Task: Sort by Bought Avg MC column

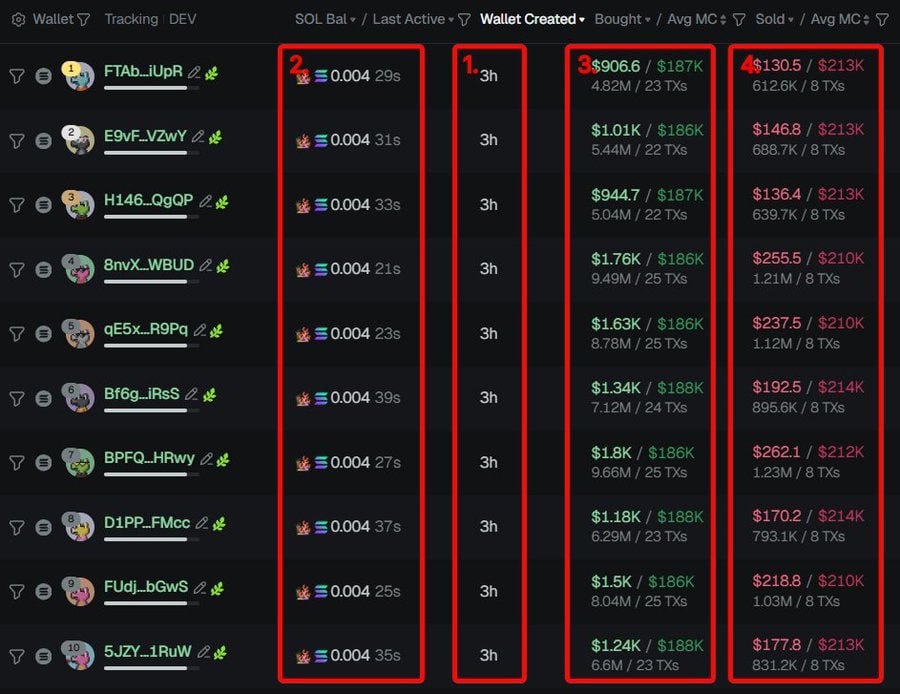Action: click(x=697, y=19)
